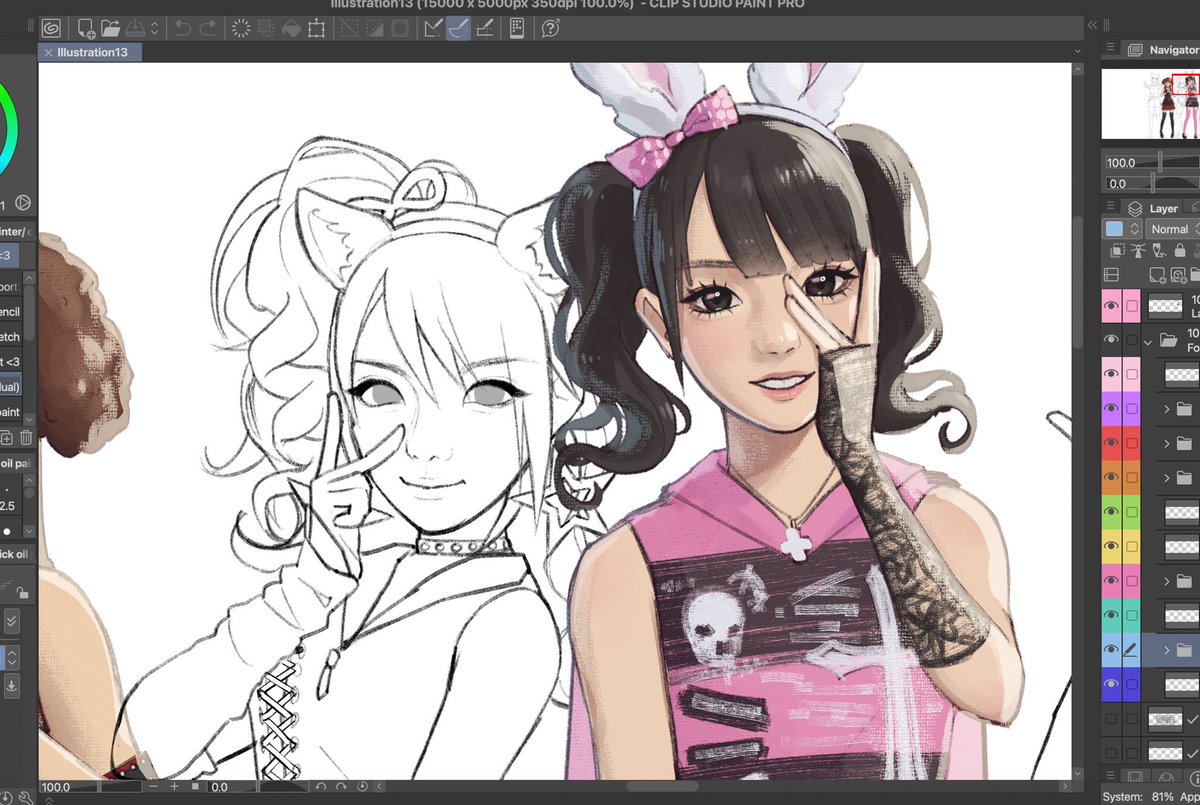This screenshot has height=805, width=1200.
Task: Collapse the expanded top folder chevron
Action: click(x=1148, y=341)
